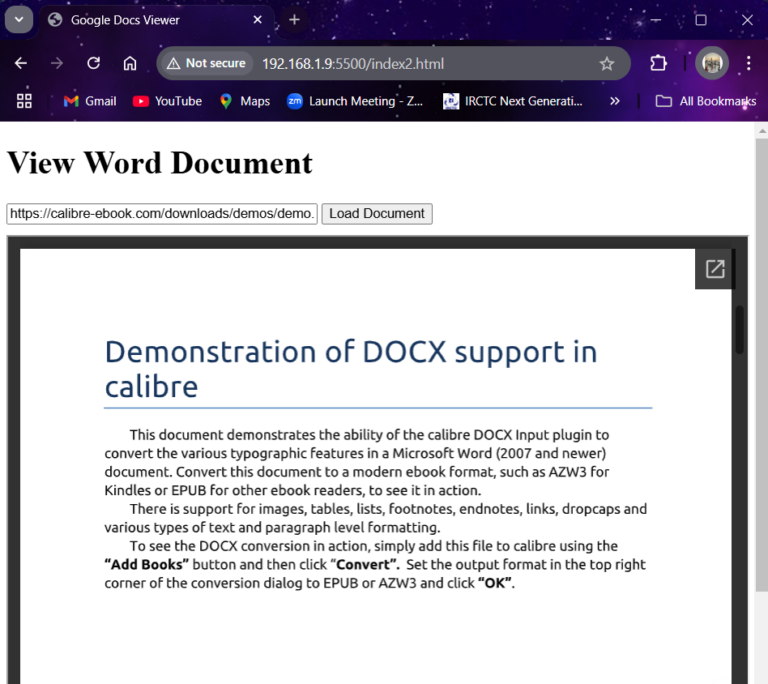Maximize the browser window
This screenshot has width=768, height=684.
701,20
